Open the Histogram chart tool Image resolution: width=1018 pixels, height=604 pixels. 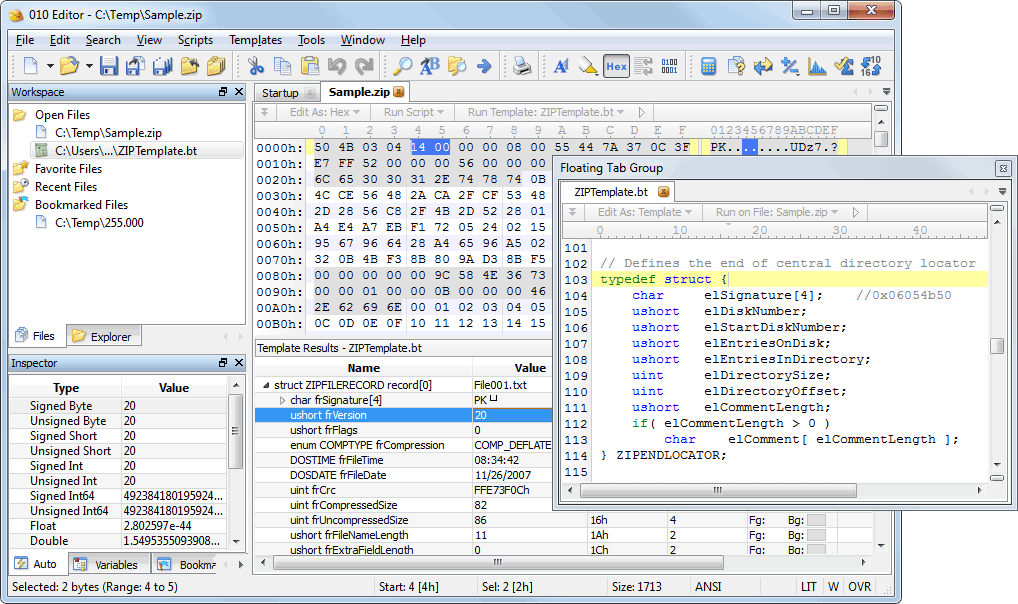(x=817, y=67)
